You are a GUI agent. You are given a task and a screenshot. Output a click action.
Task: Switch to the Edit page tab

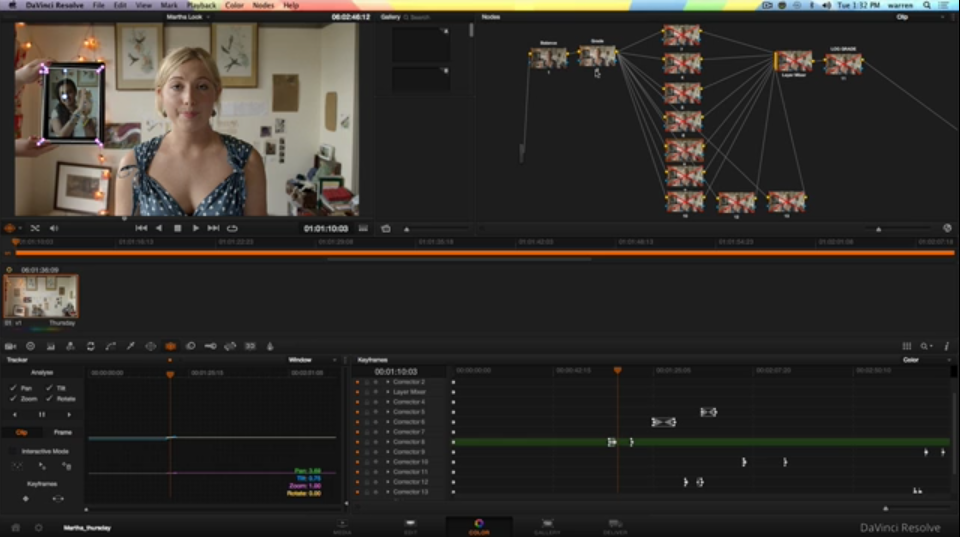410,526
